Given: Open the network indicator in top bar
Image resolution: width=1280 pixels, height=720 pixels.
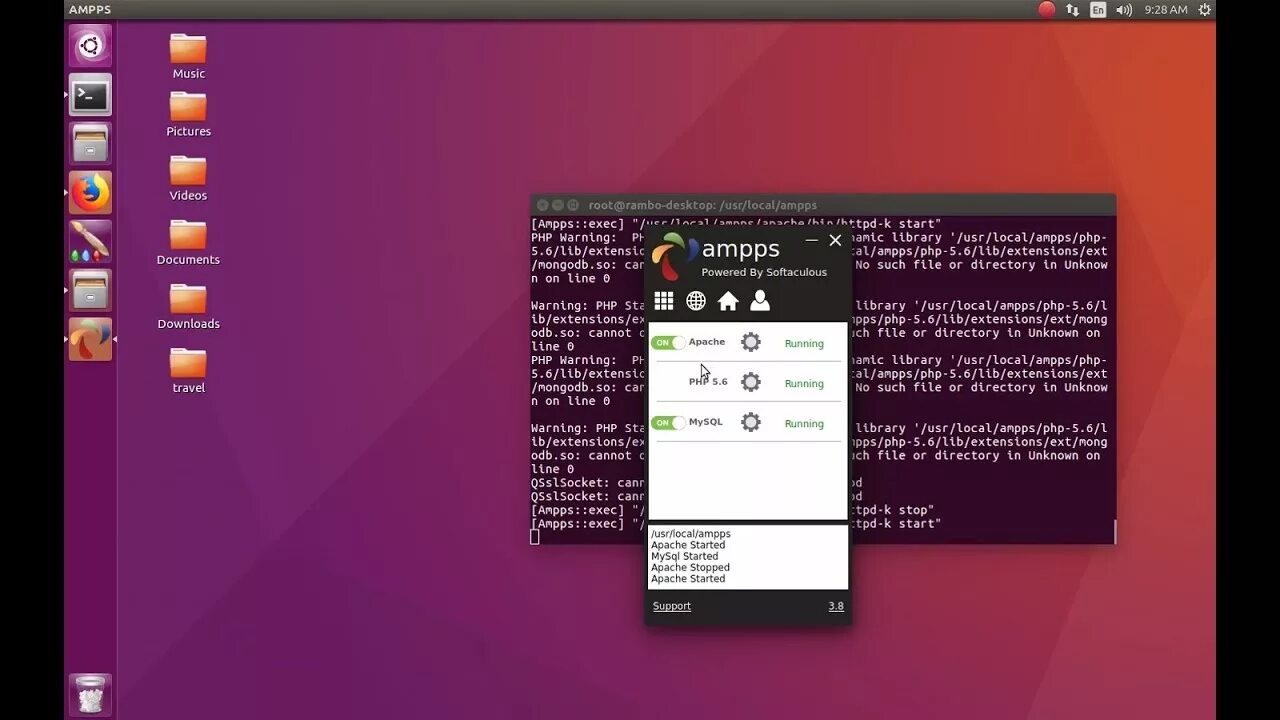Looking at the screenshot, I should point(1072,9).
